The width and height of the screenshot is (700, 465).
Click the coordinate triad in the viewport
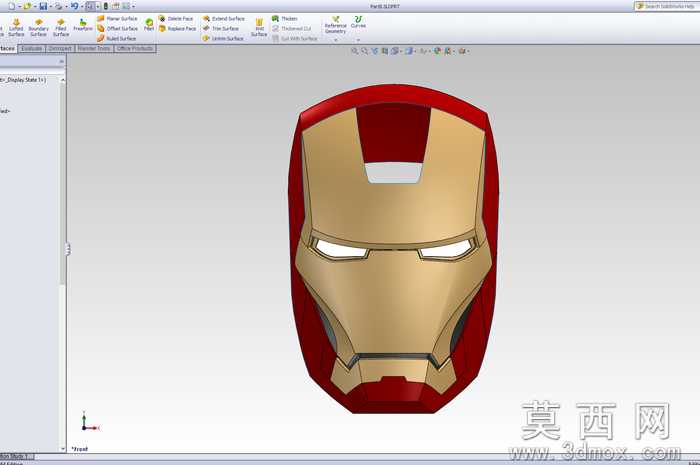(x=90, y=422)
